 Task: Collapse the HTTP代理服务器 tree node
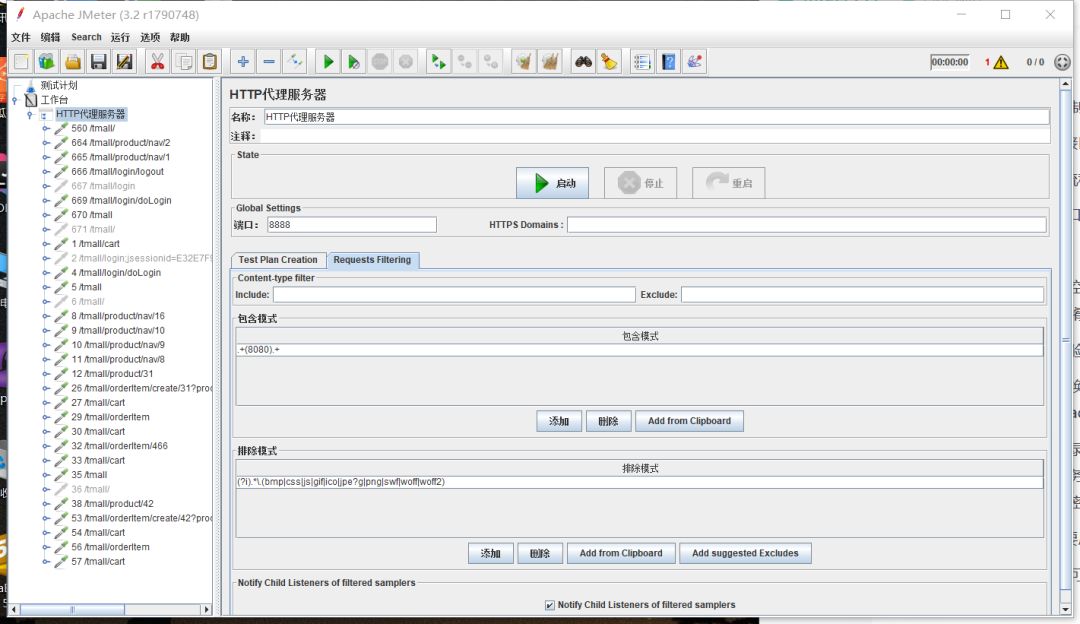tap(30, 115)
